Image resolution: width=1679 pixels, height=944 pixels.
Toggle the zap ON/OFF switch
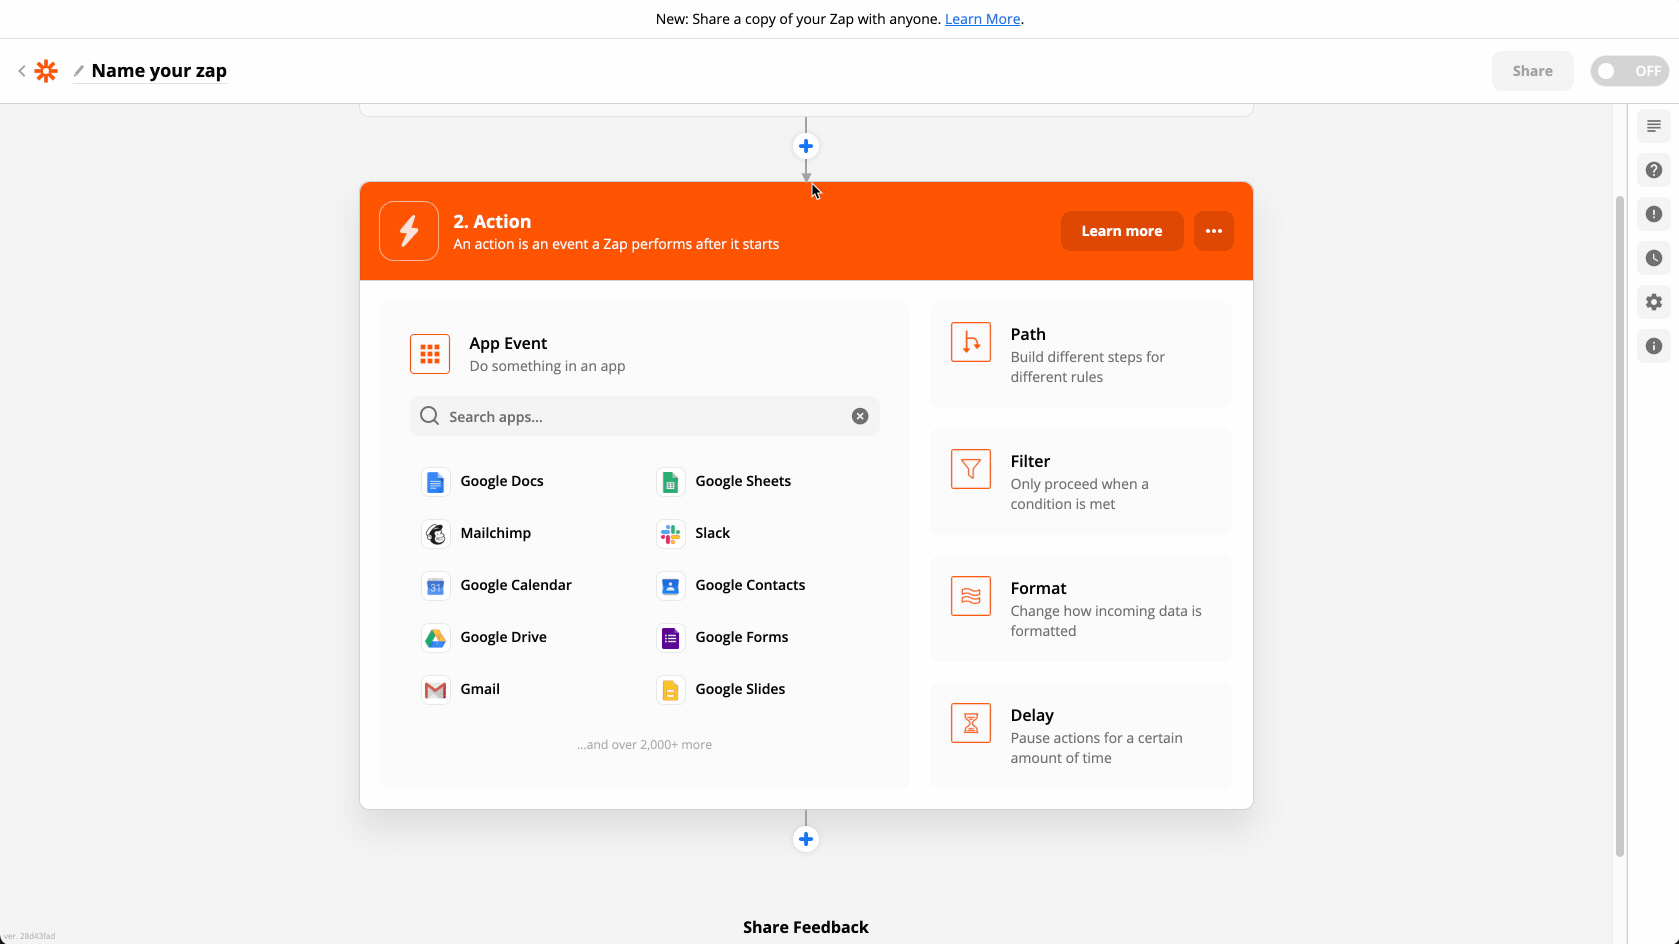[1629, 71]
